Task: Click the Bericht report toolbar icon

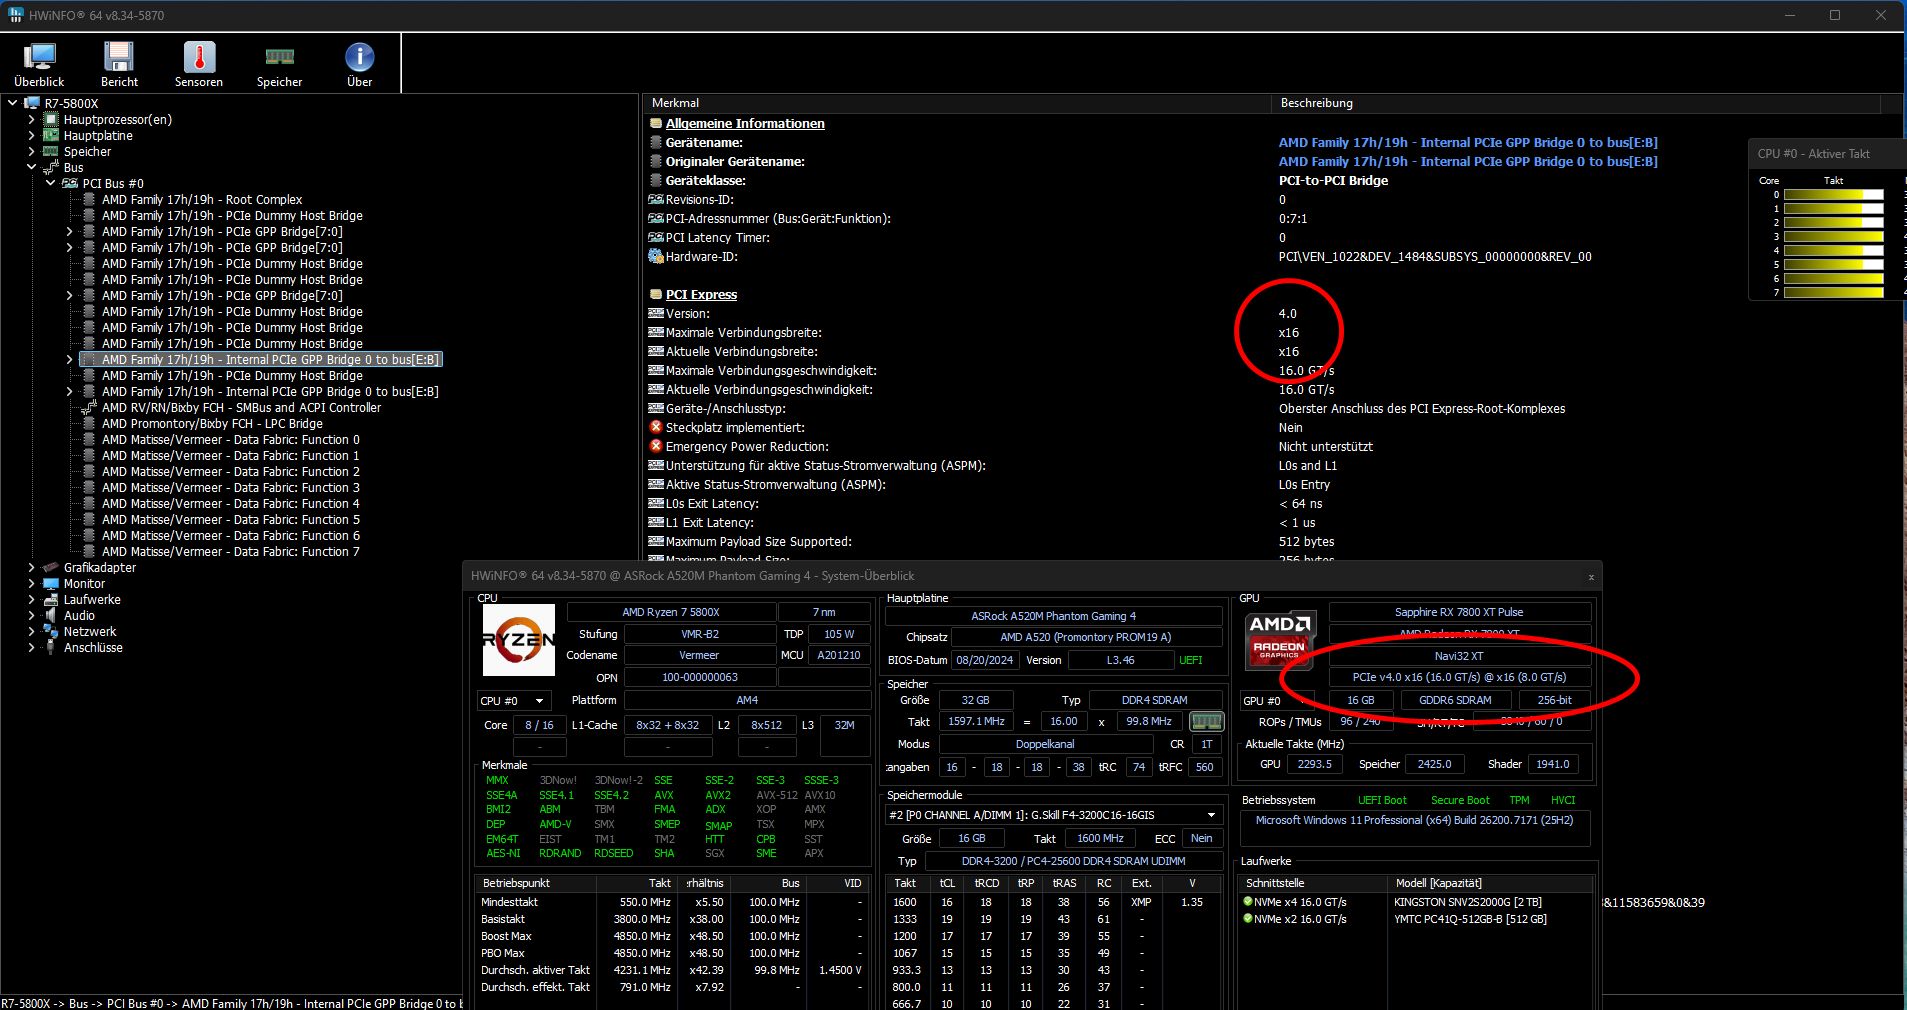Action: [119, 65]
